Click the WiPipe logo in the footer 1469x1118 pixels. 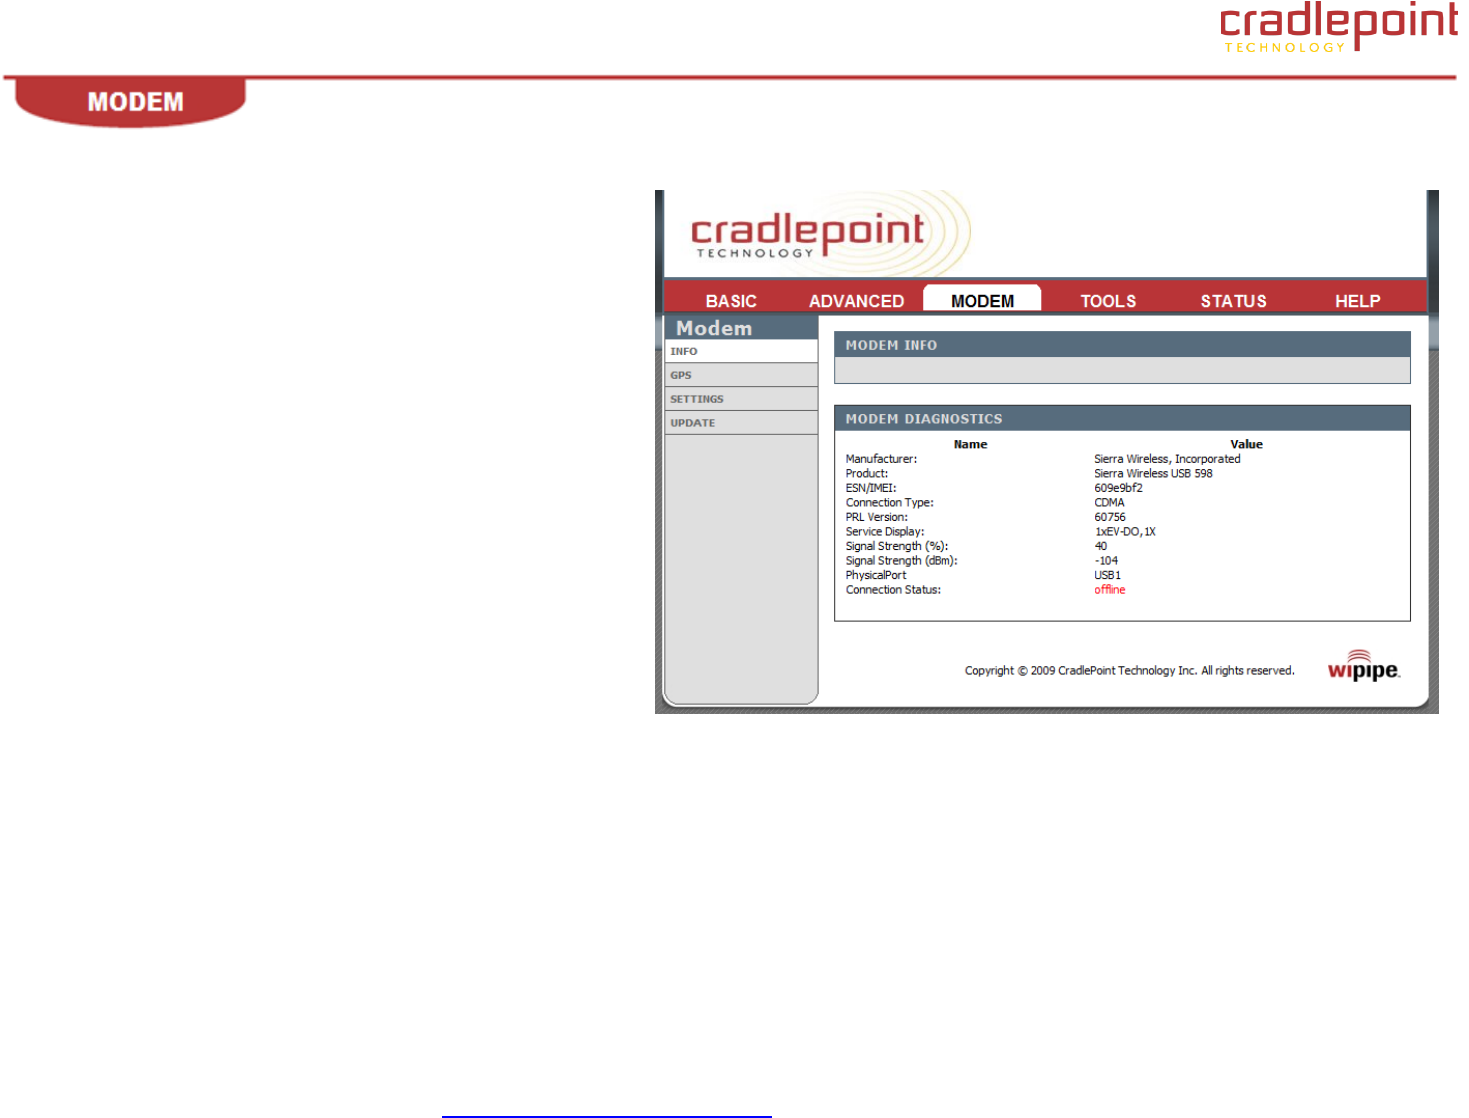coord(1363,666)
